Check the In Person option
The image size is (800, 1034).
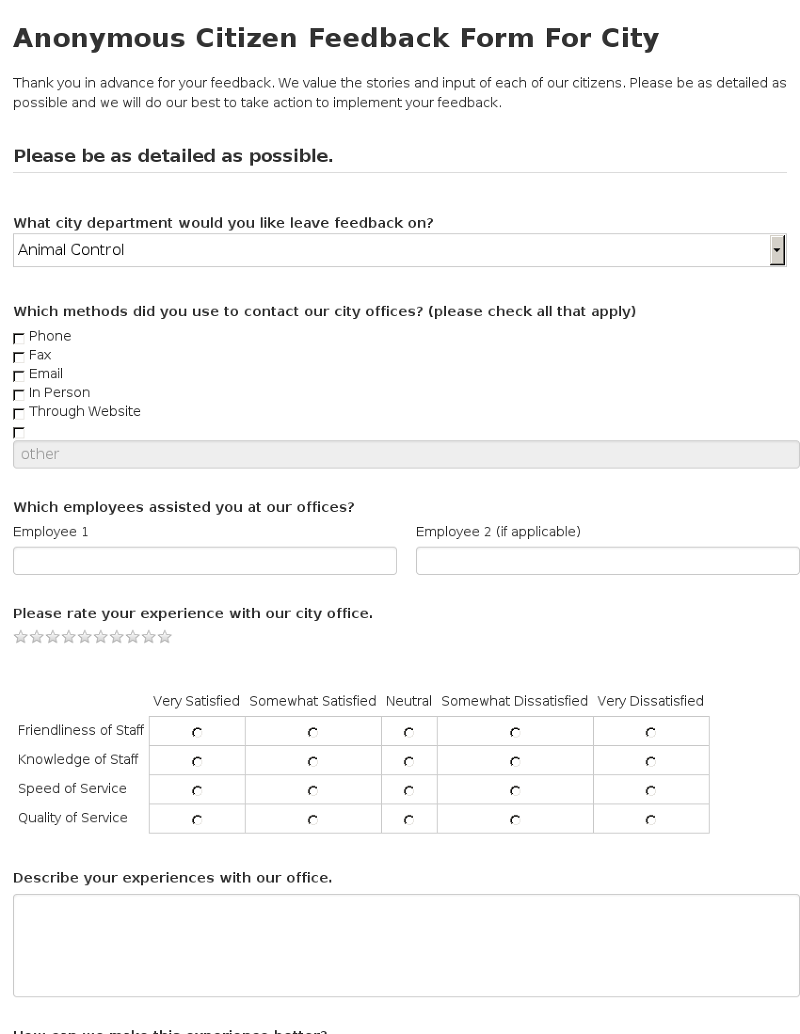(x=19, y=394)
